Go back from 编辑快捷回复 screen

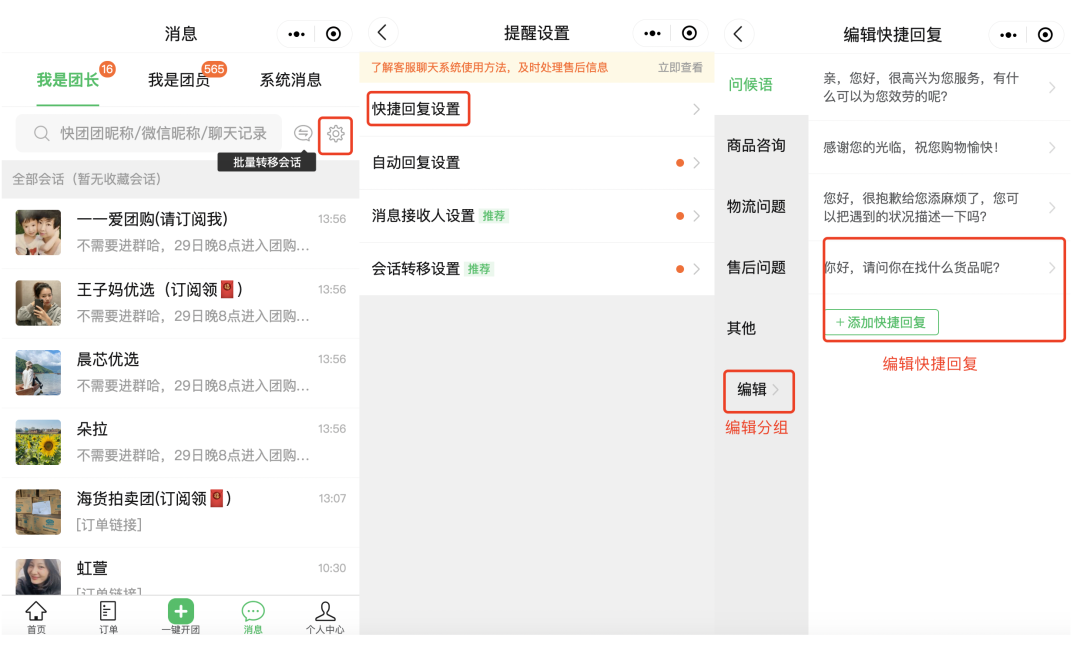[x=738, y=34]
